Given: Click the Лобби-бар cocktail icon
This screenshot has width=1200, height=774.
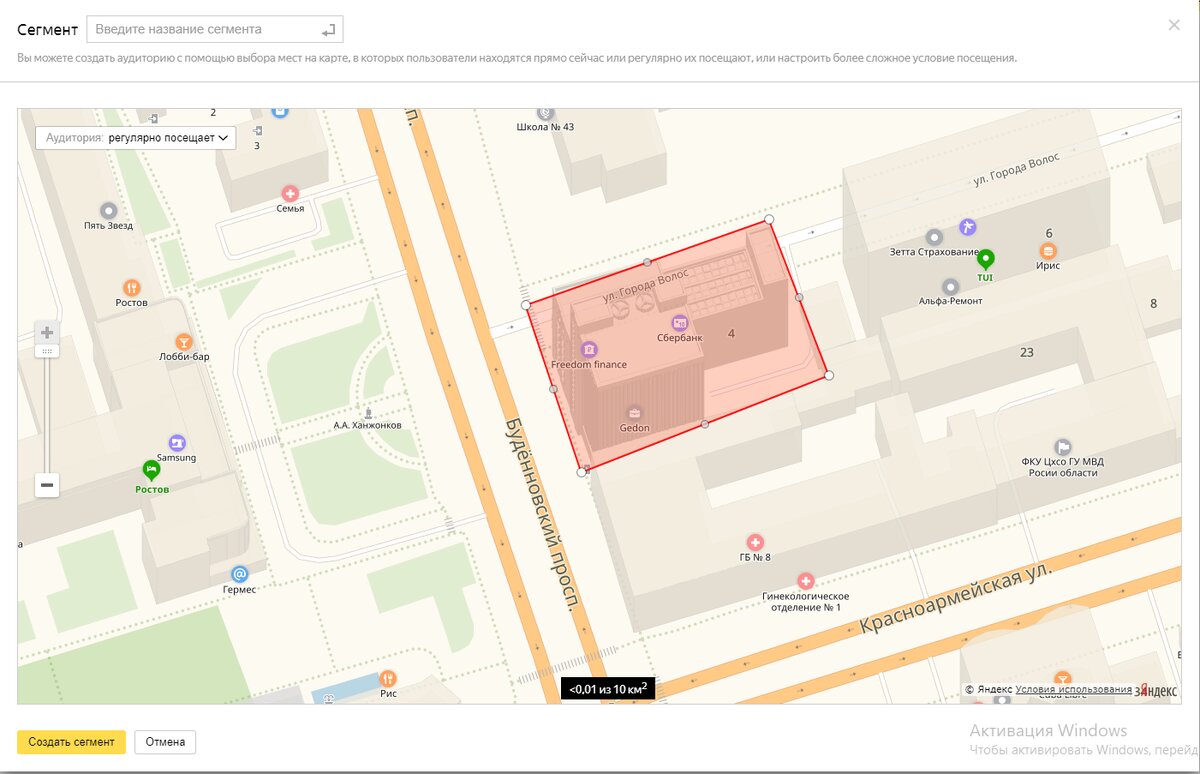Looking at the screenshot, I should tap(183, 341).
